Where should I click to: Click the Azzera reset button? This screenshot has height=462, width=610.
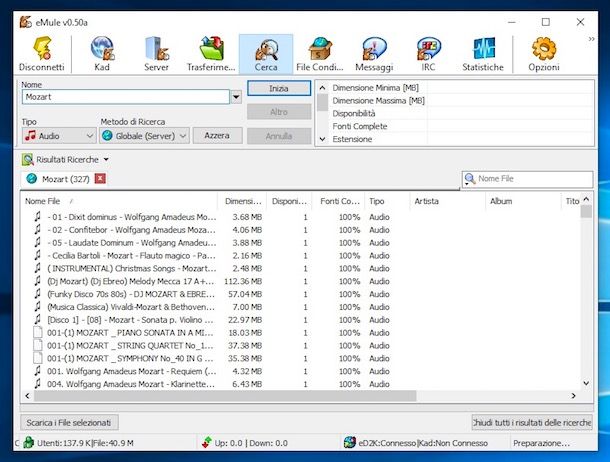[217, 135]
